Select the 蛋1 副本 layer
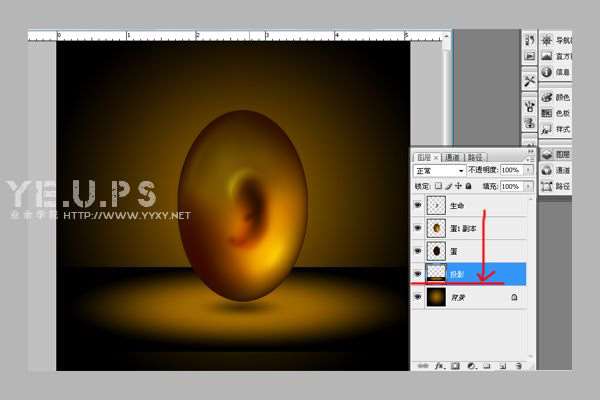The width and height of the screenshot is (600, 400). 470,228
